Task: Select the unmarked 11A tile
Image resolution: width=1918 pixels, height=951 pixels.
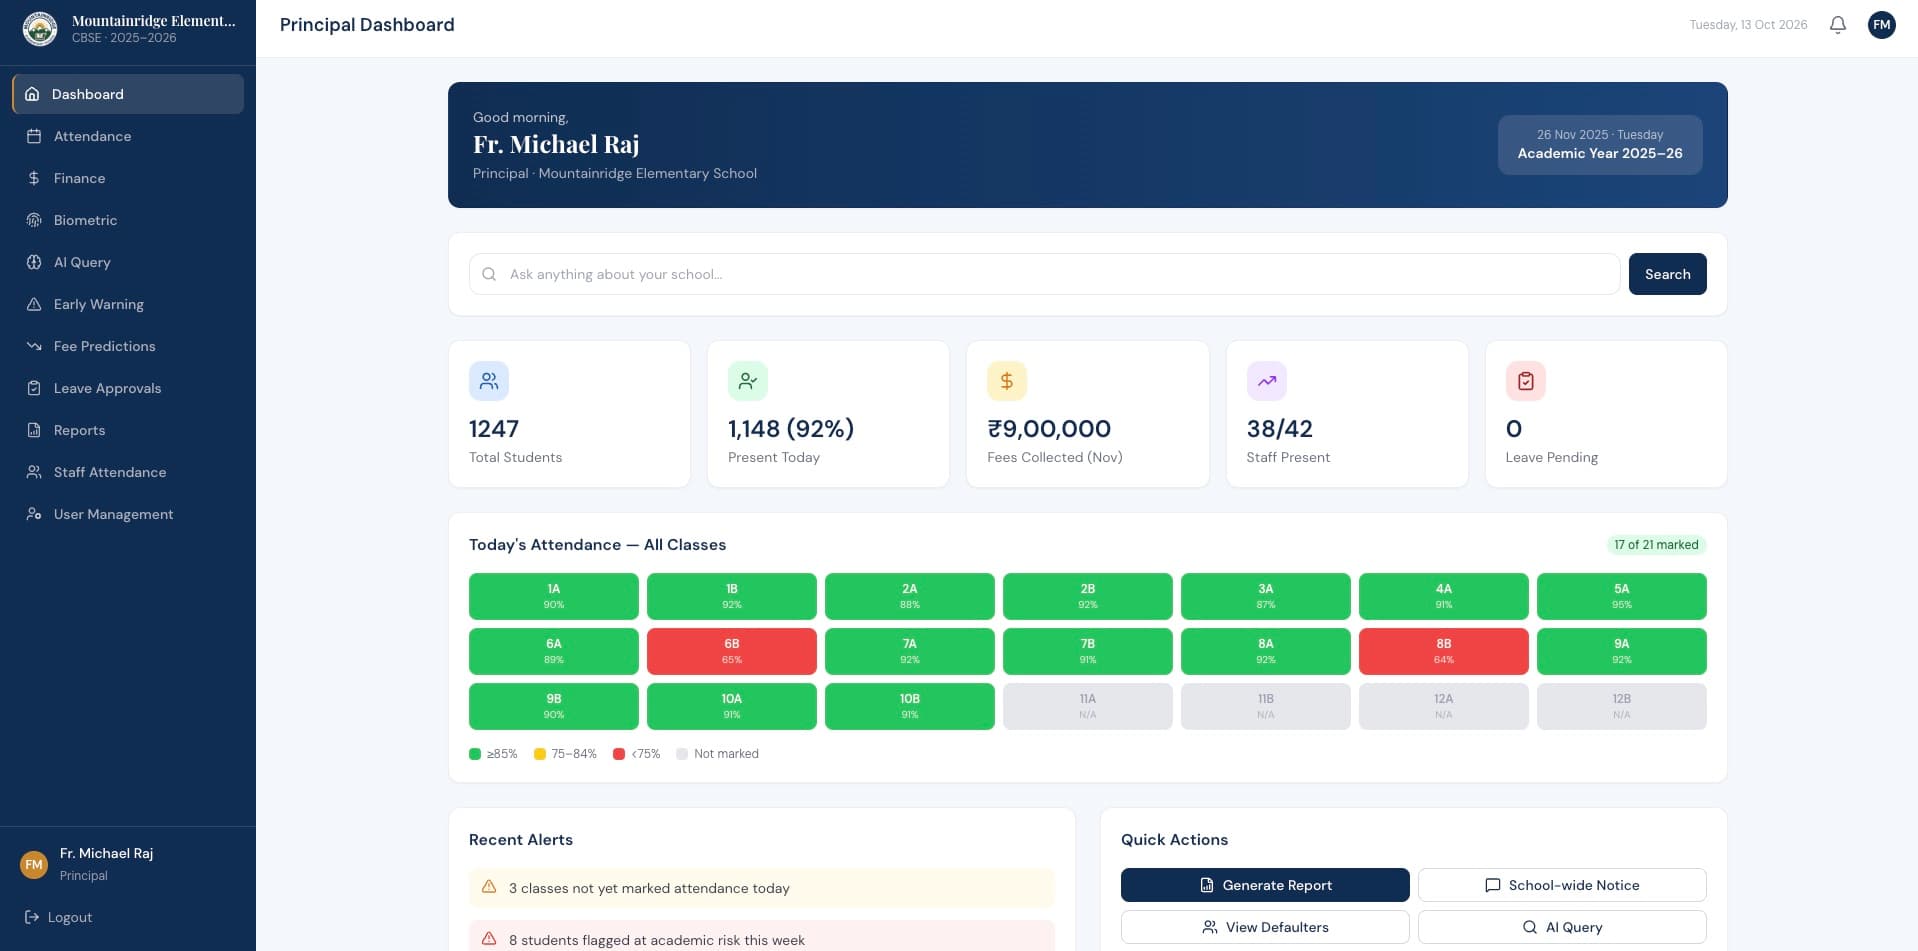Action: (1088, 706)
